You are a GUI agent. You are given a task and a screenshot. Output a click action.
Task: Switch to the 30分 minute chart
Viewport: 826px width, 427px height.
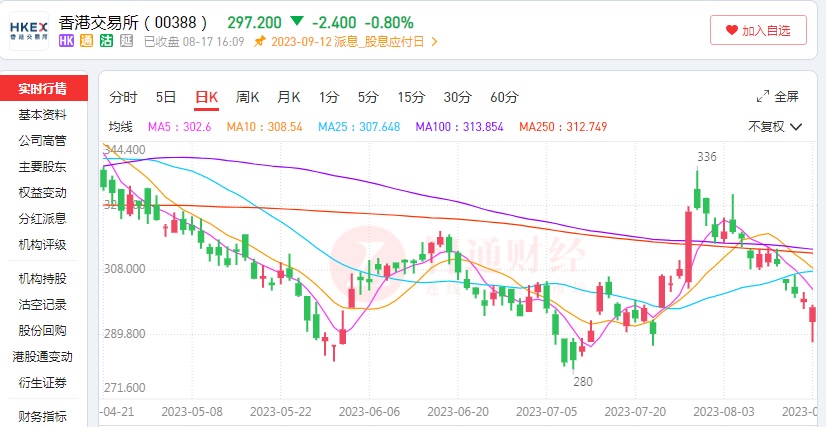[x=457, y=97]
